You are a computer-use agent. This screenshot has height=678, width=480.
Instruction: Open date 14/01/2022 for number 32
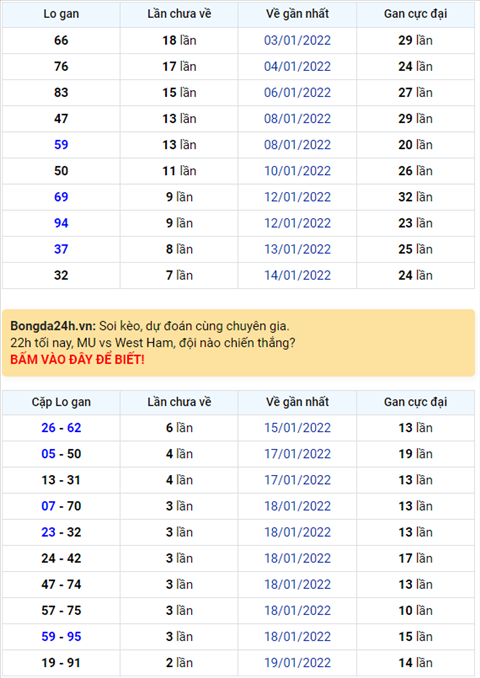(x=298, y=275)
